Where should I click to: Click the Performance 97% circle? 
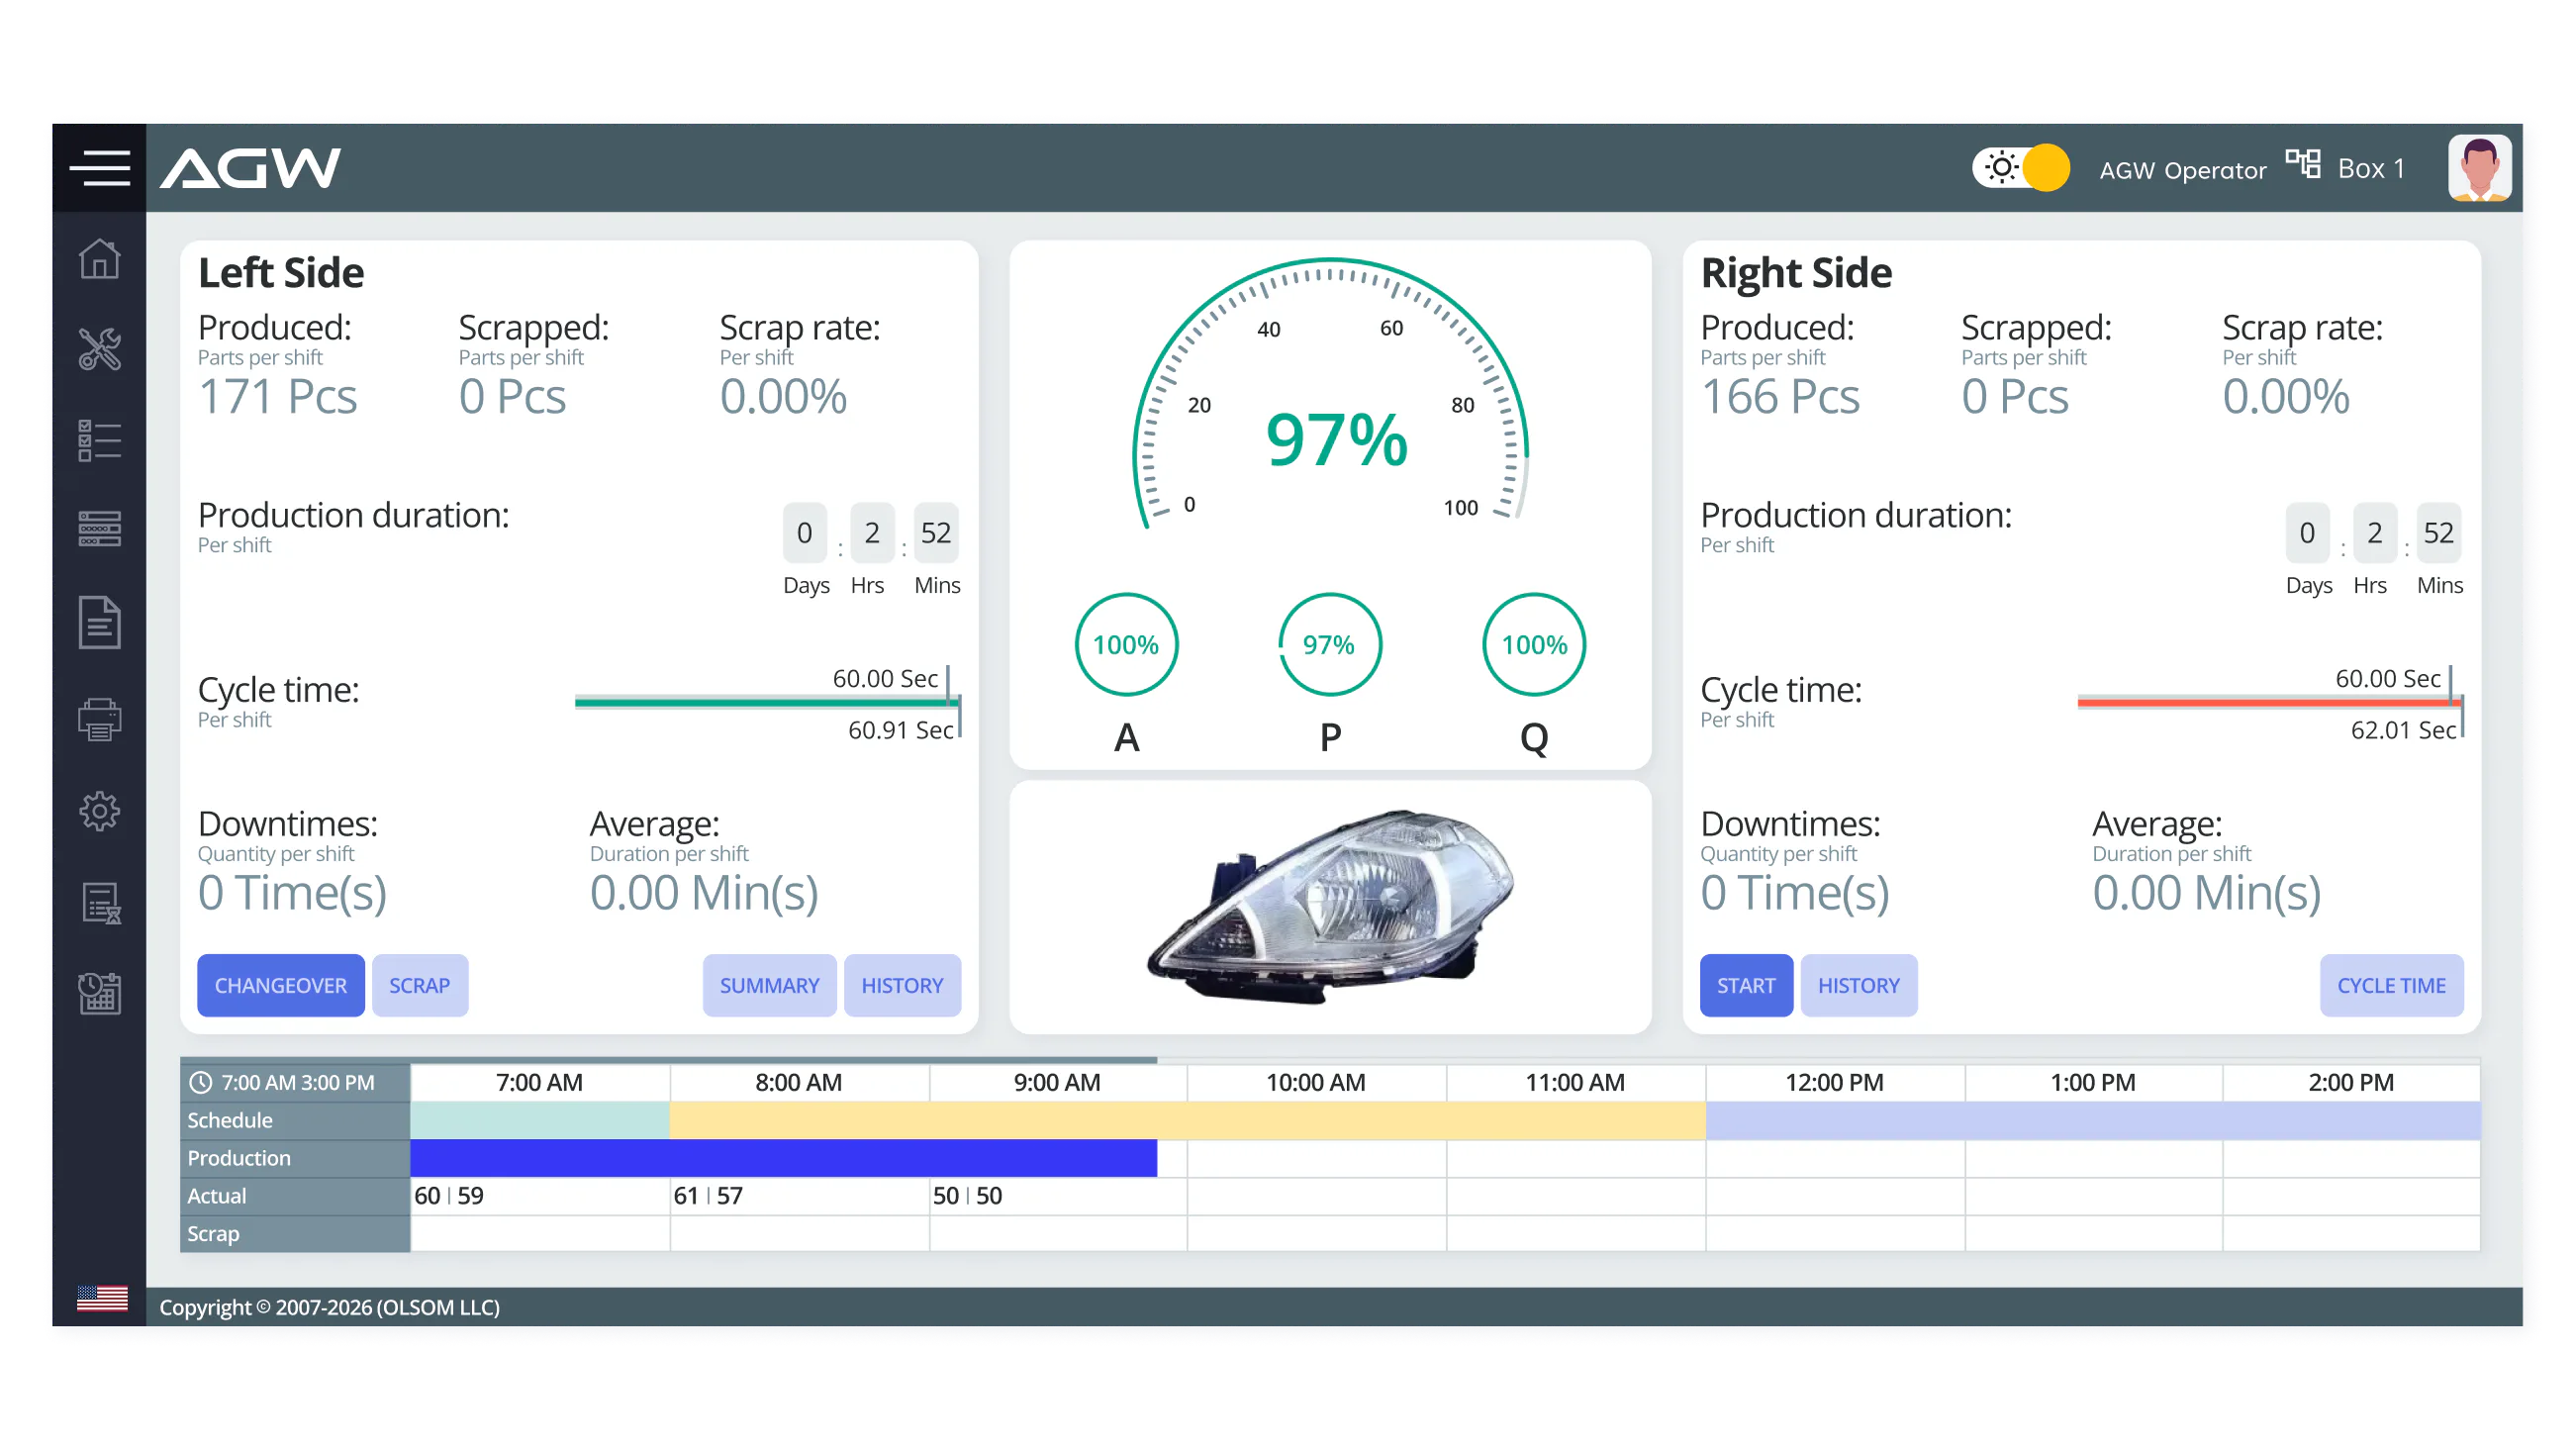pos(1330,645)
